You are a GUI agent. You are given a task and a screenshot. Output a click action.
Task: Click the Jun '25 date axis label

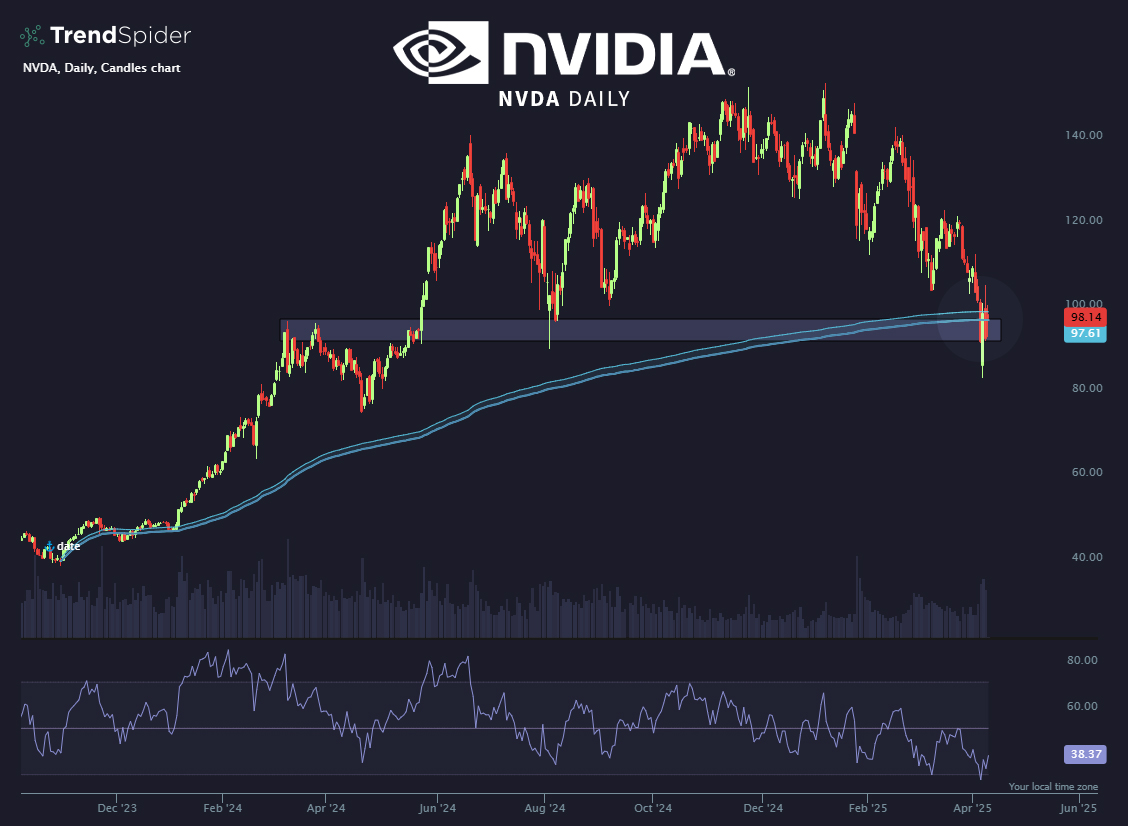(1078, 808)
